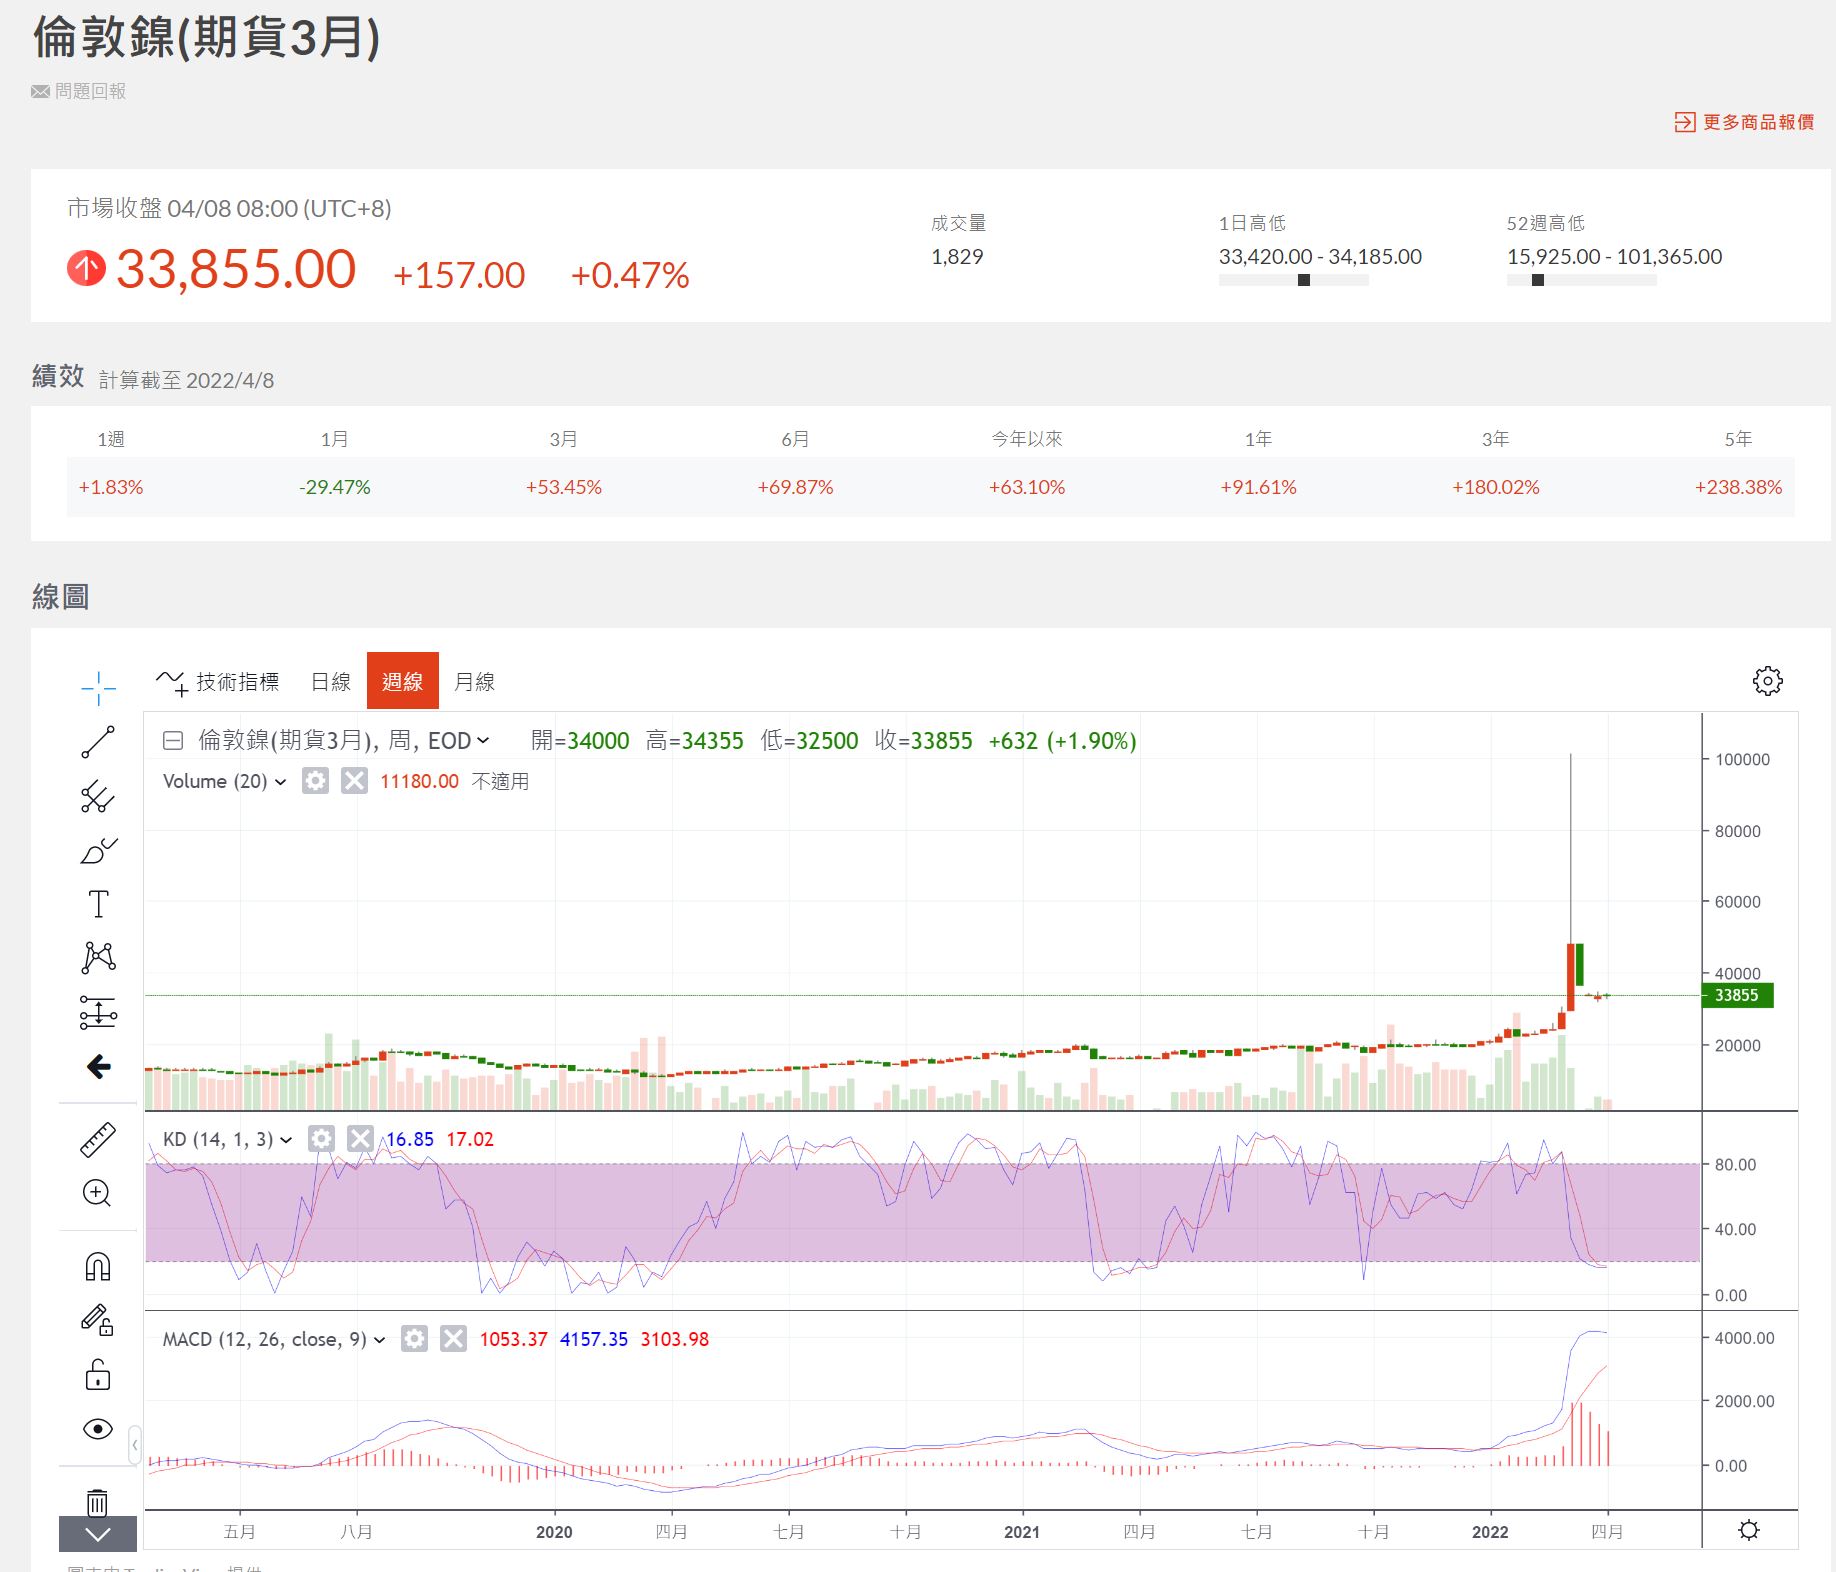Image resolution: width=1836 pixels, height=1572 pixels.
Task: Open the KD (14, 1, 3) dropdown
Action: pyautogui.click(x=286, y=1140)
